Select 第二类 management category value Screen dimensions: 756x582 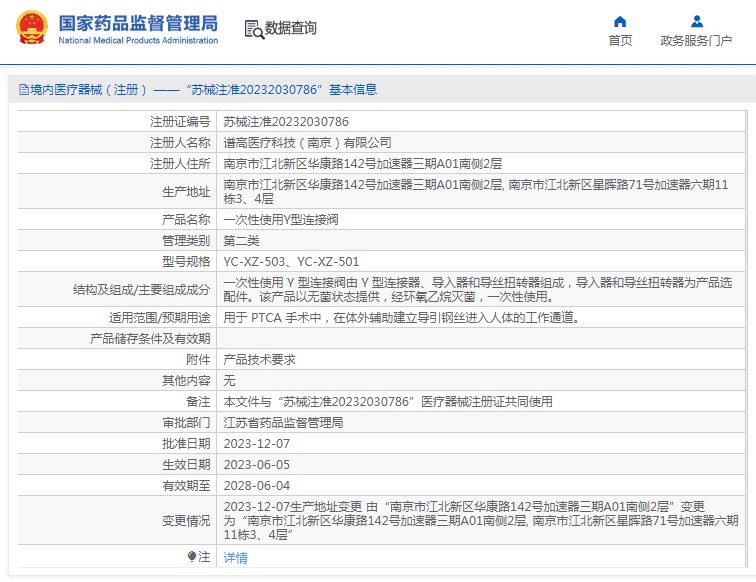click(241, 241)
